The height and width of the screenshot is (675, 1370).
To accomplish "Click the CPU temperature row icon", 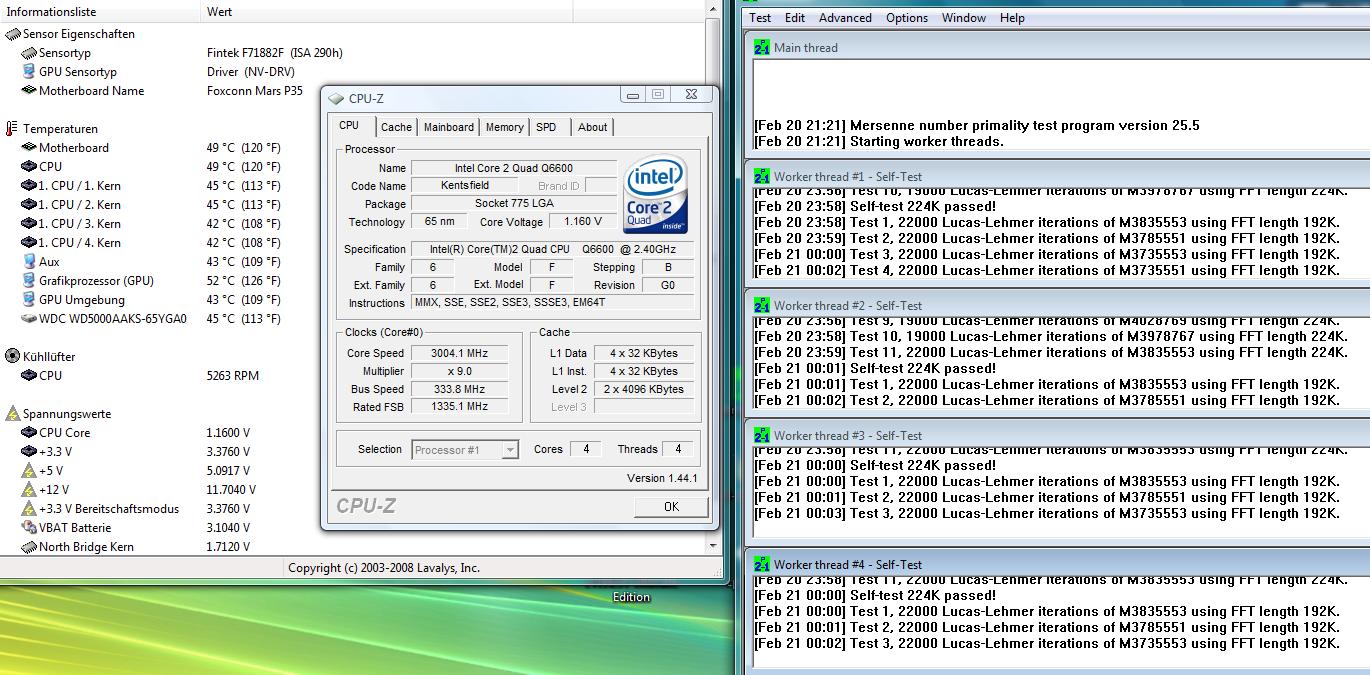I will tap(29, 167).
